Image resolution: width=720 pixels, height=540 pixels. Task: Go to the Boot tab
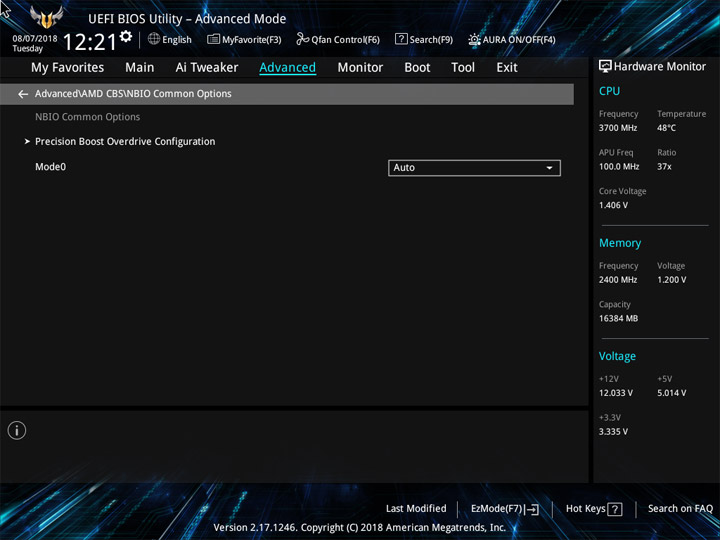[417, 68]
